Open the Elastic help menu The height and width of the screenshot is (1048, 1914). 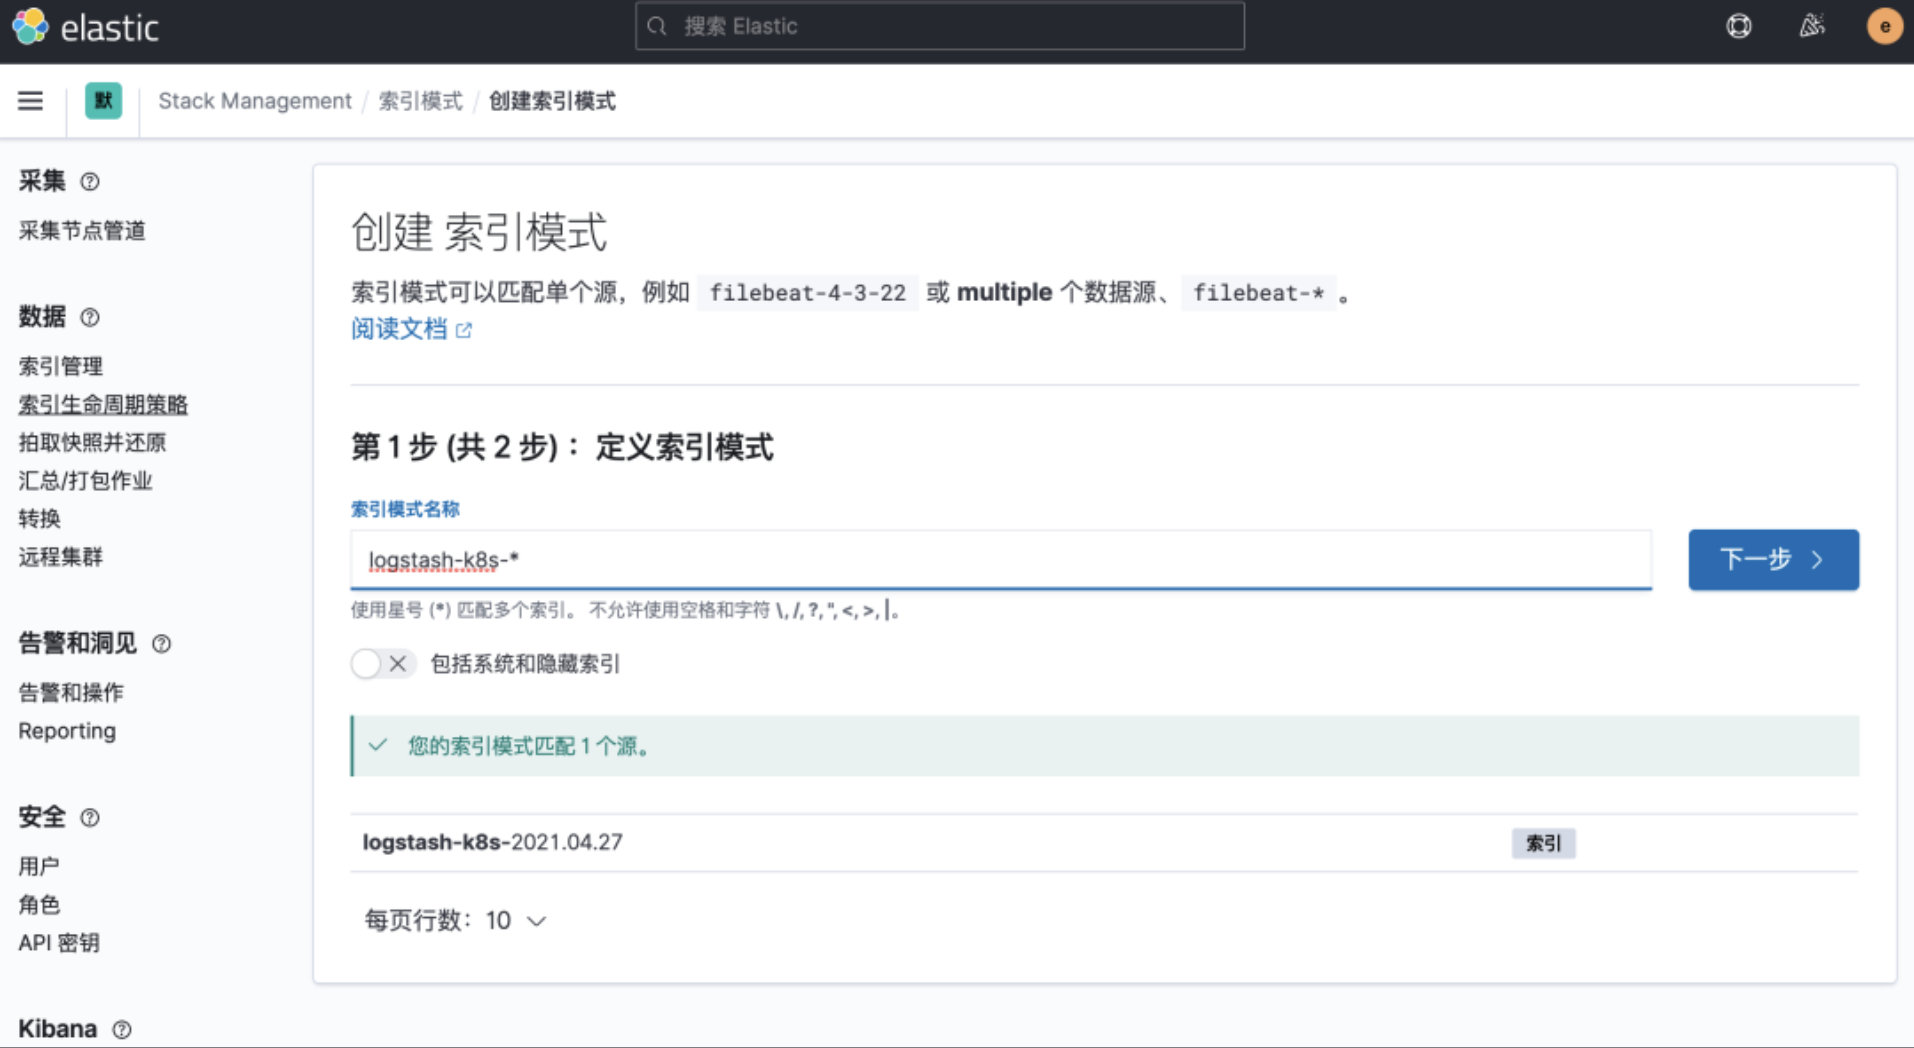point(1739,26)
